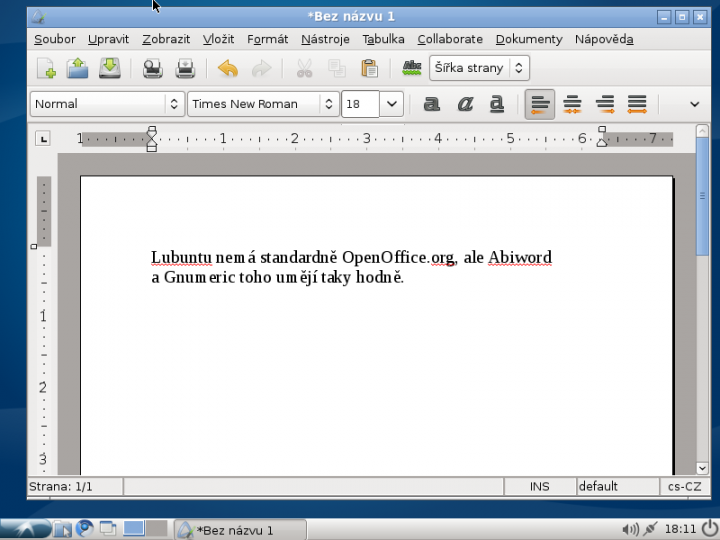
Task: Align text left
Action: [x=540, y=105]
